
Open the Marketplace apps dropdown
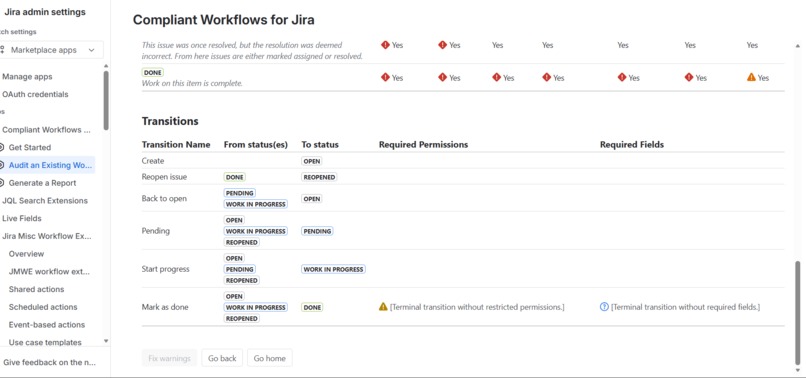click(51, 50)
